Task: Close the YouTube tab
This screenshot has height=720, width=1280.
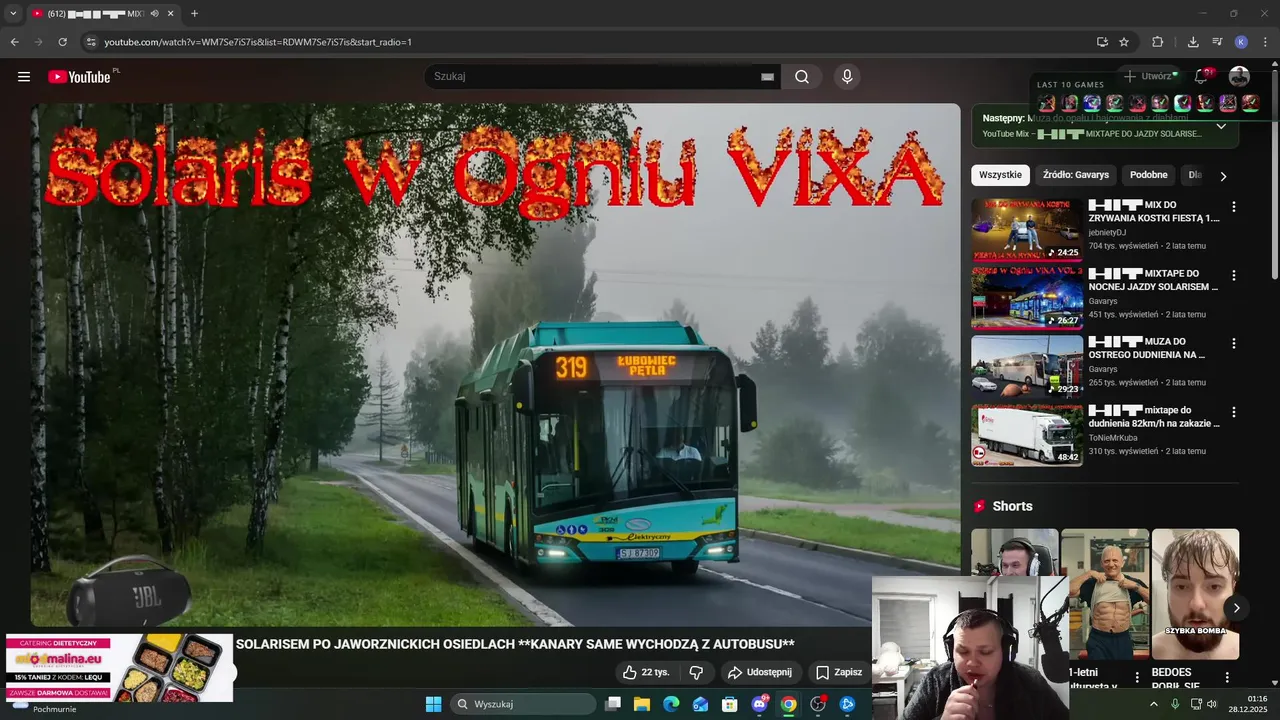Action: pos(170,14)
